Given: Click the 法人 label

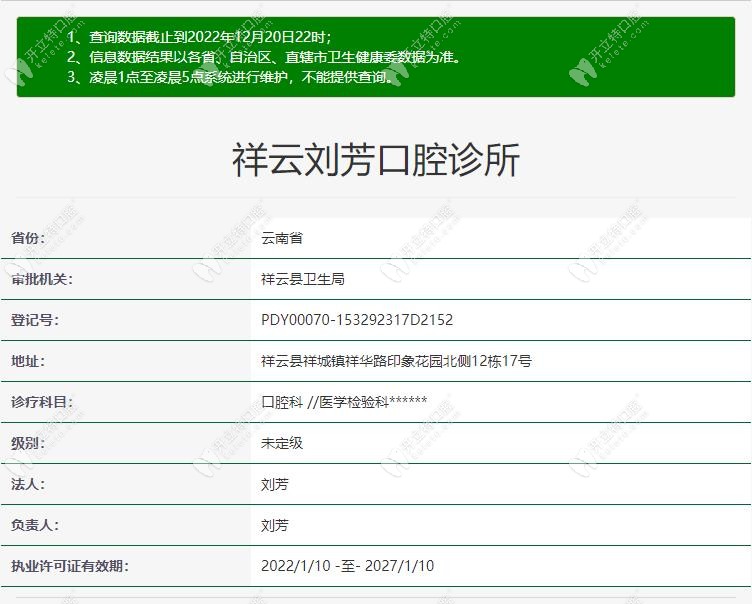Looking at the screenshot, I should [28, 484].
